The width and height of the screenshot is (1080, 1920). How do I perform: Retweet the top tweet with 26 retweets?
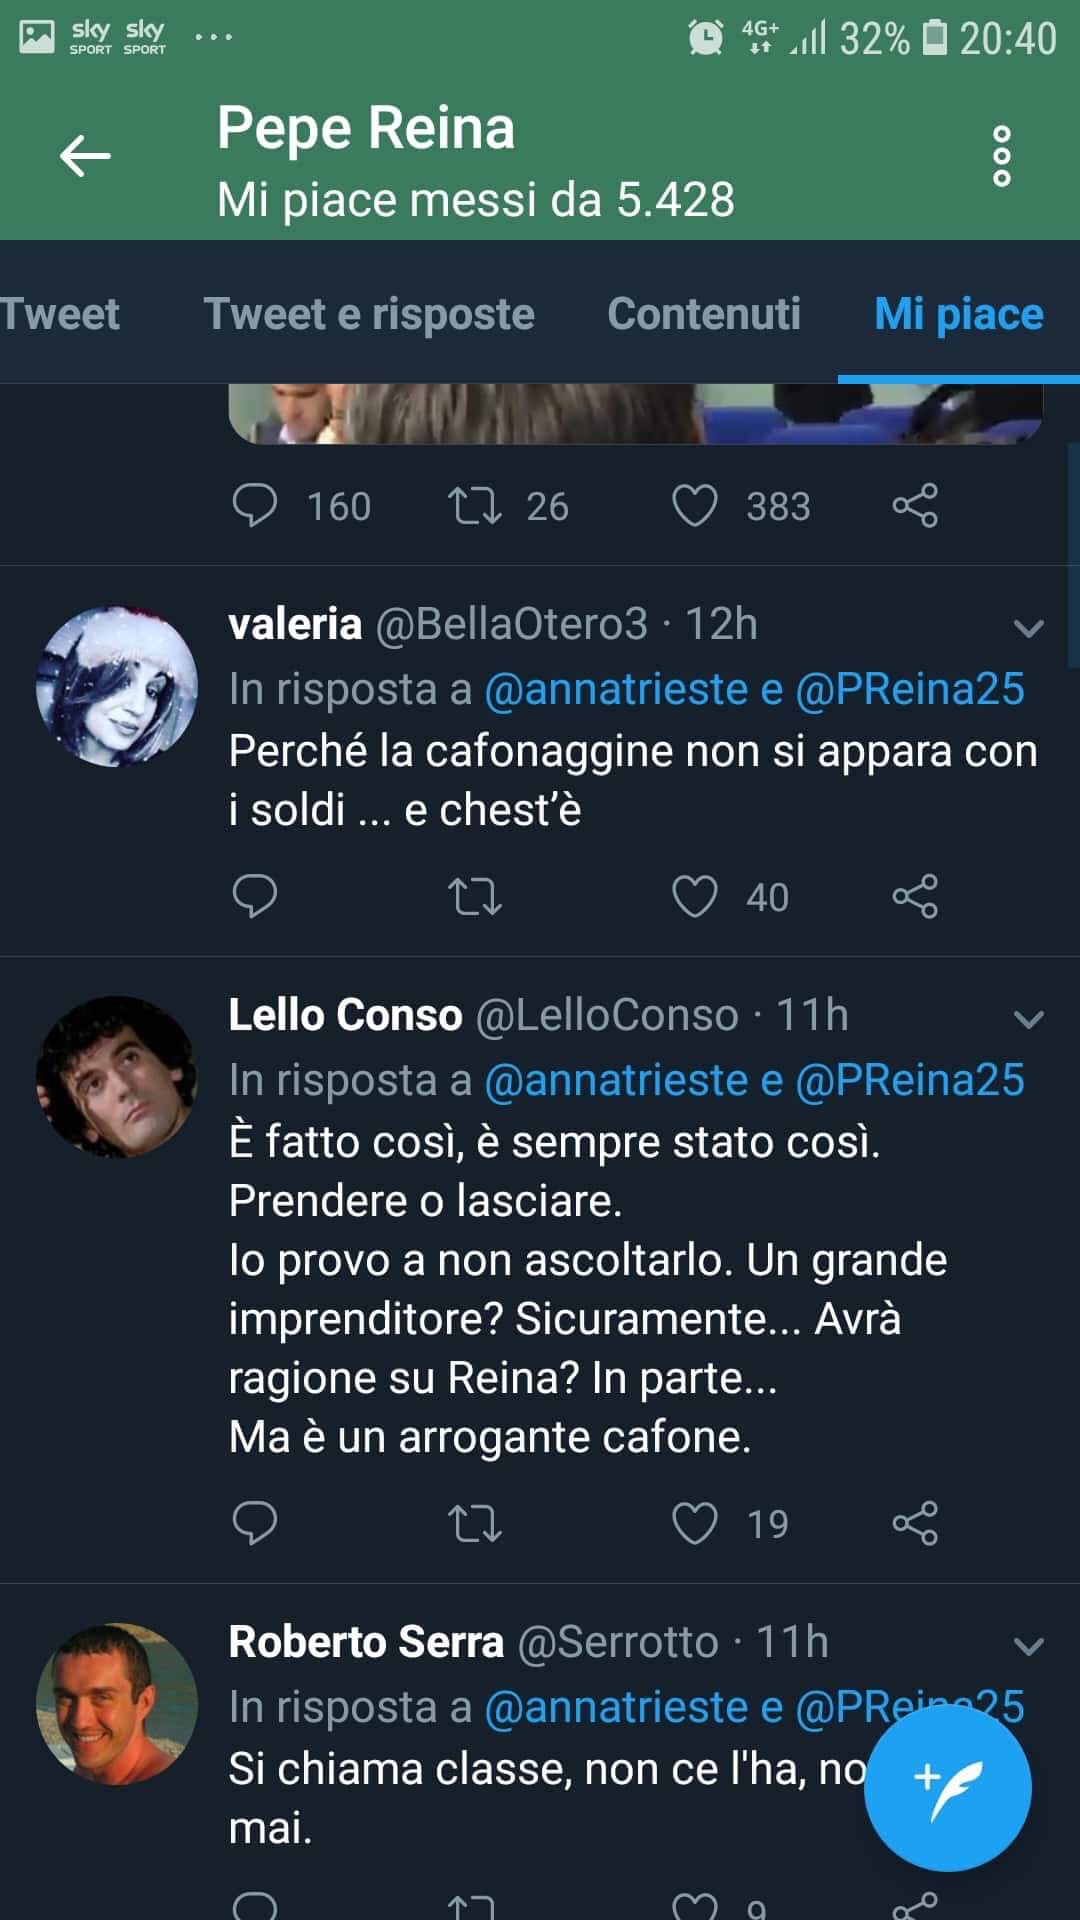click(474, 506)
